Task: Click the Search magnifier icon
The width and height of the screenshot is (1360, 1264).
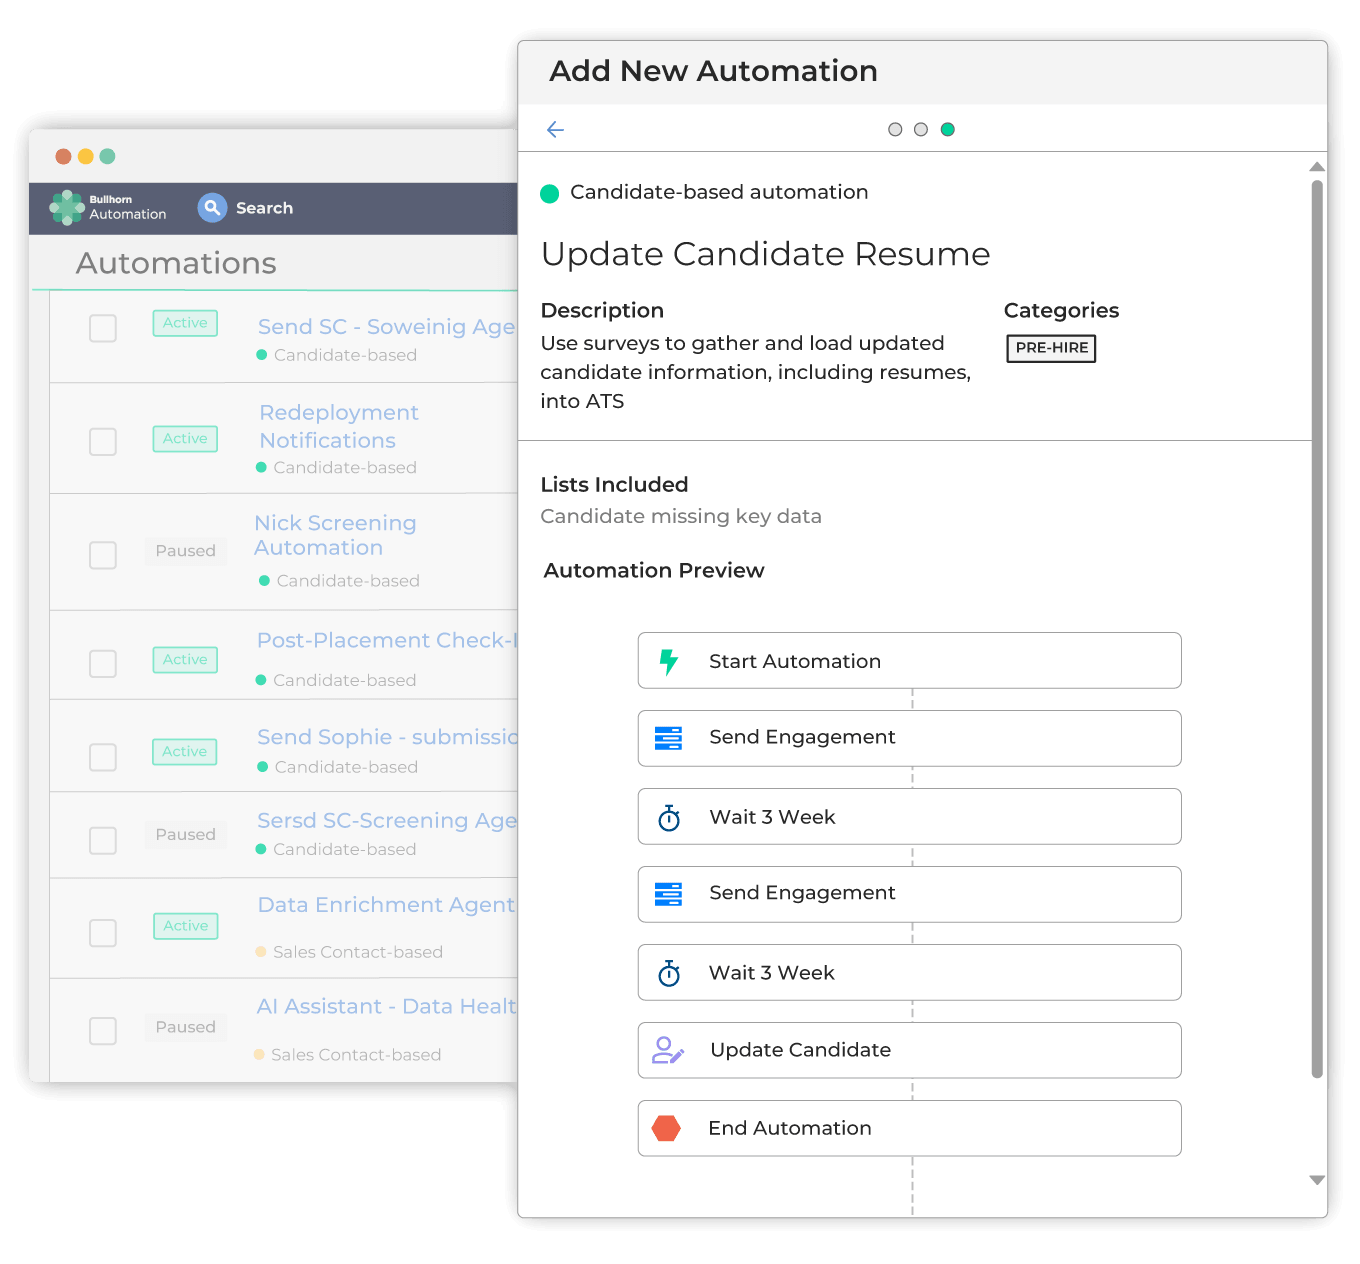Action: coord(212,207)
